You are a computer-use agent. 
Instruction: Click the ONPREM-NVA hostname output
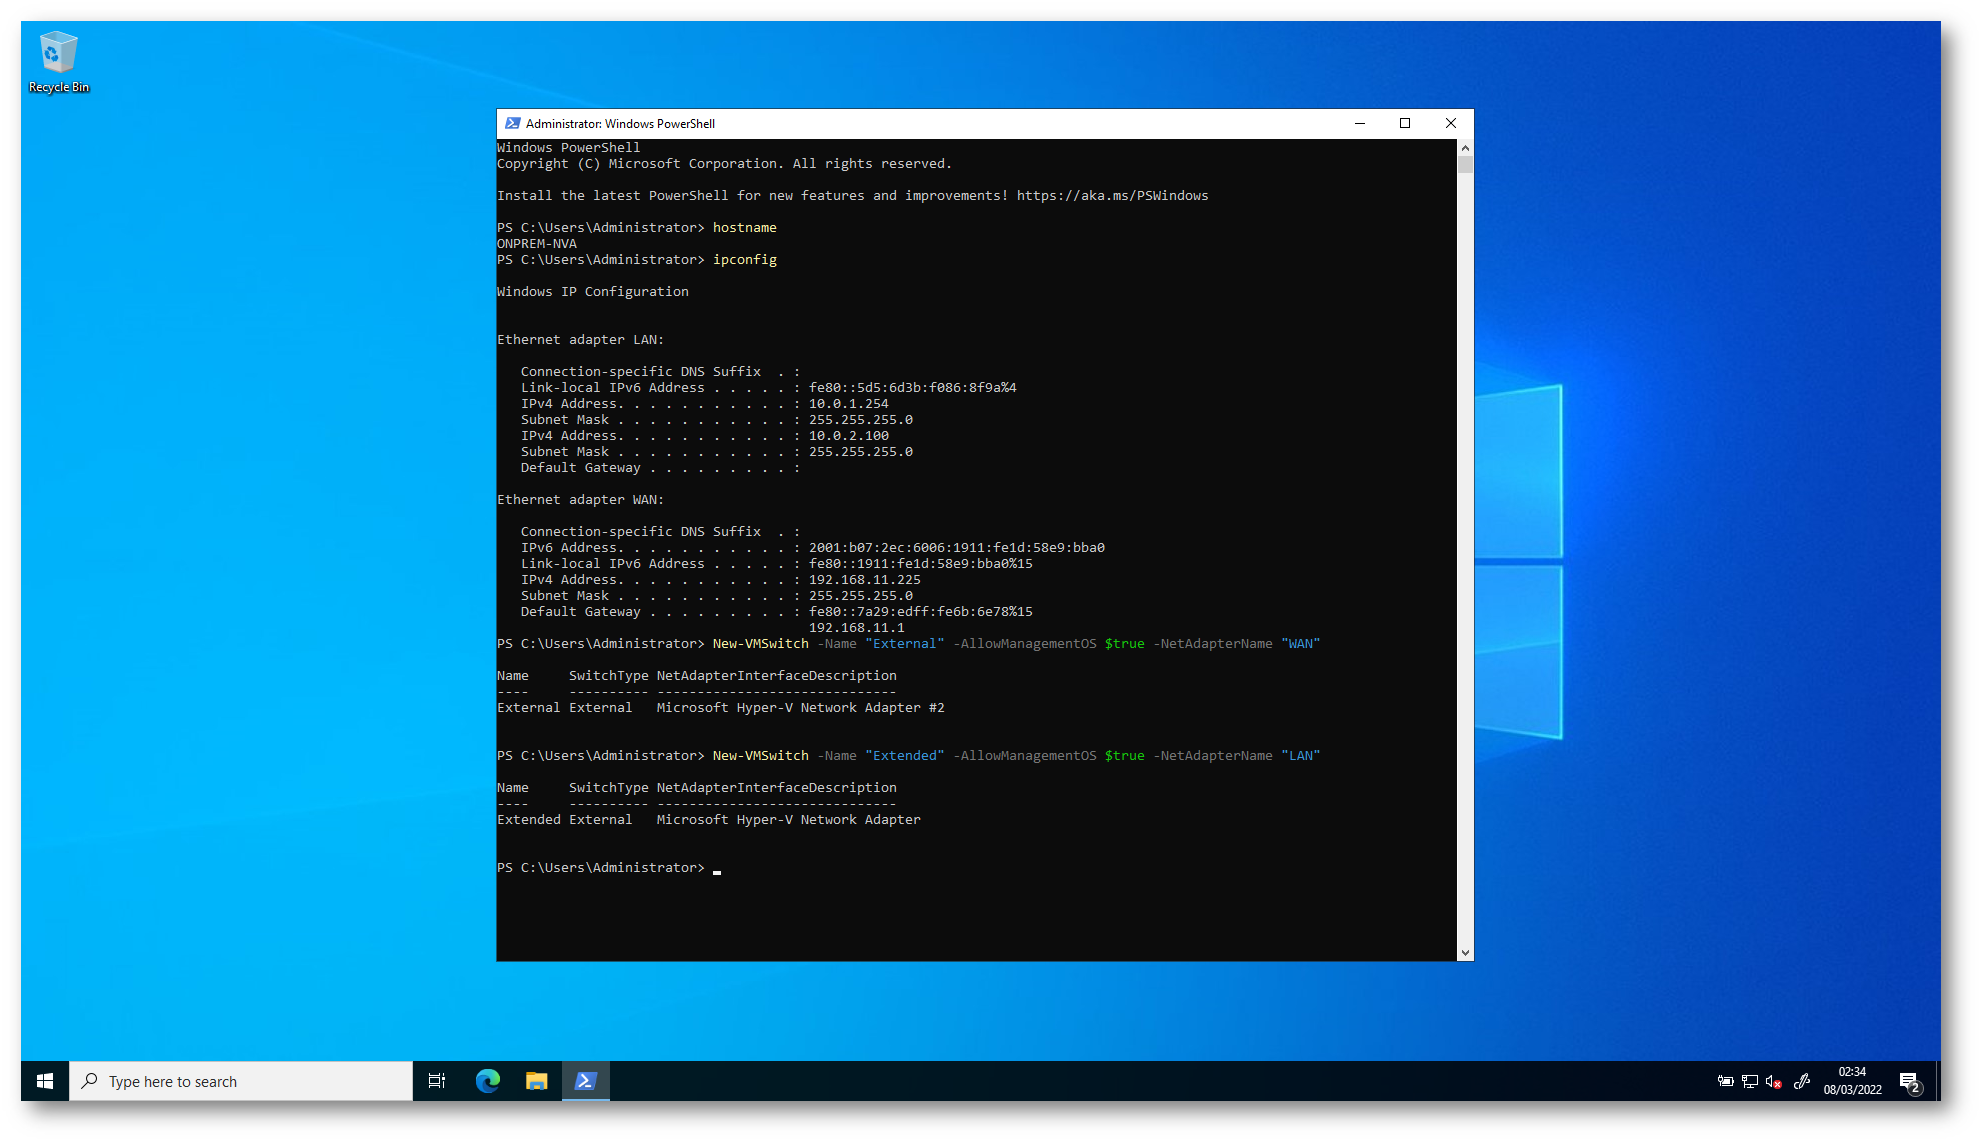pyautogui.click(x=537, y=244)
